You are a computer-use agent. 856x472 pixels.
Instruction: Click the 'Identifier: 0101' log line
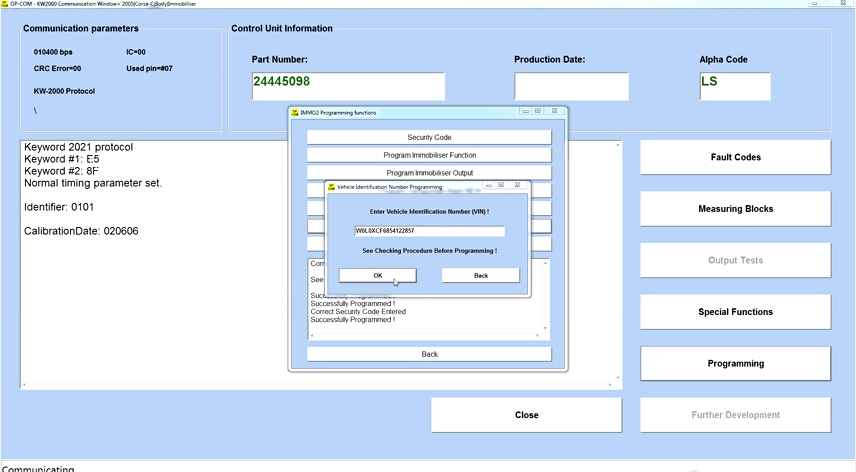pyautogui.click(x=59, y=207)
